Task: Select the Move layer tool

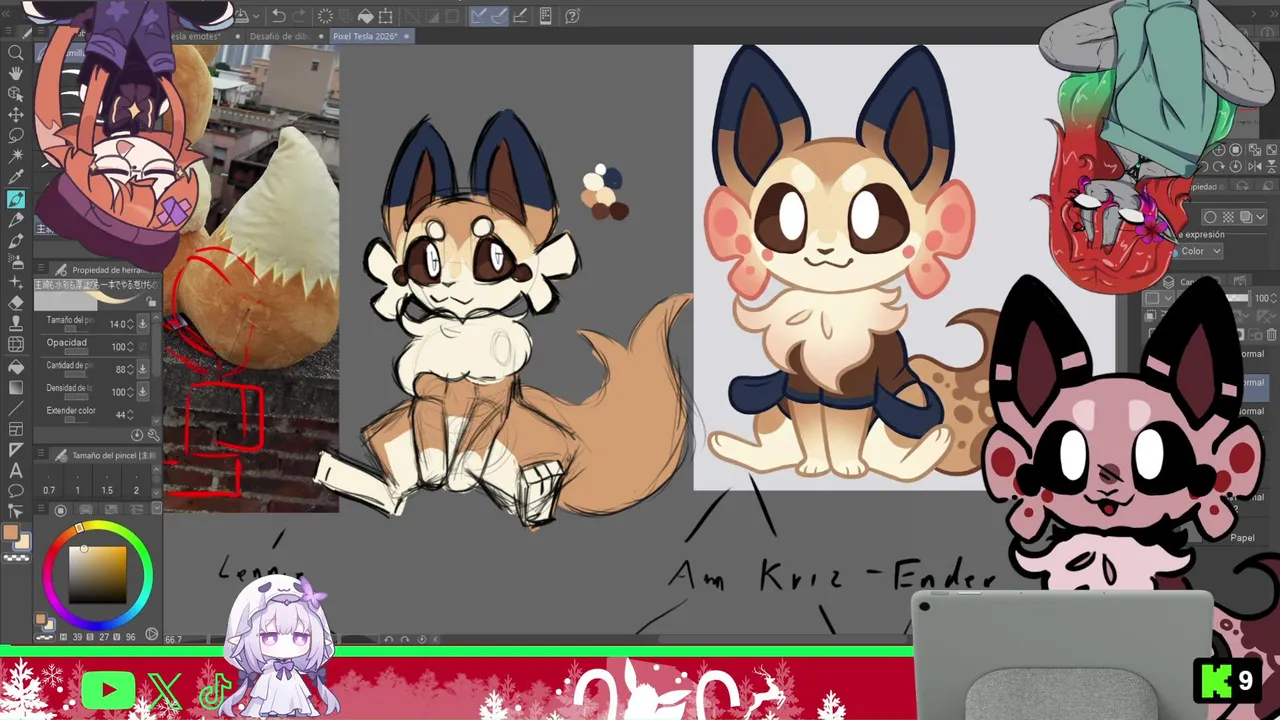Action: (16, 115)
